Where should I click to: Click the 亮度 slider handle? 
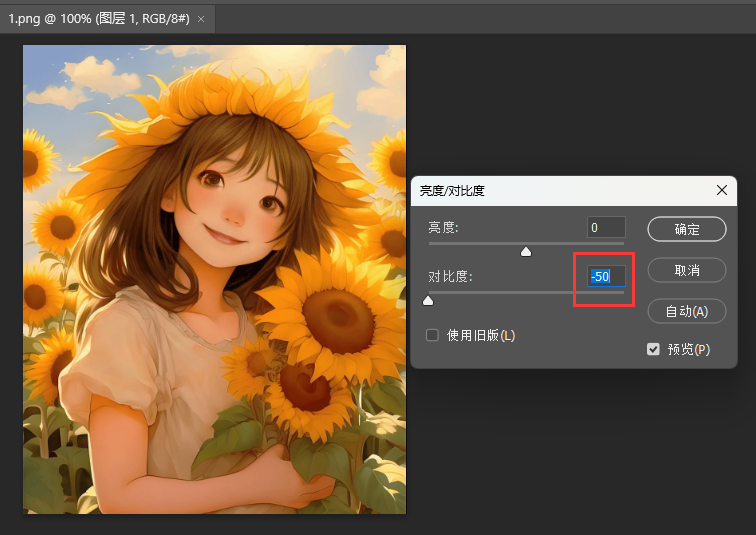click(526, 252)
